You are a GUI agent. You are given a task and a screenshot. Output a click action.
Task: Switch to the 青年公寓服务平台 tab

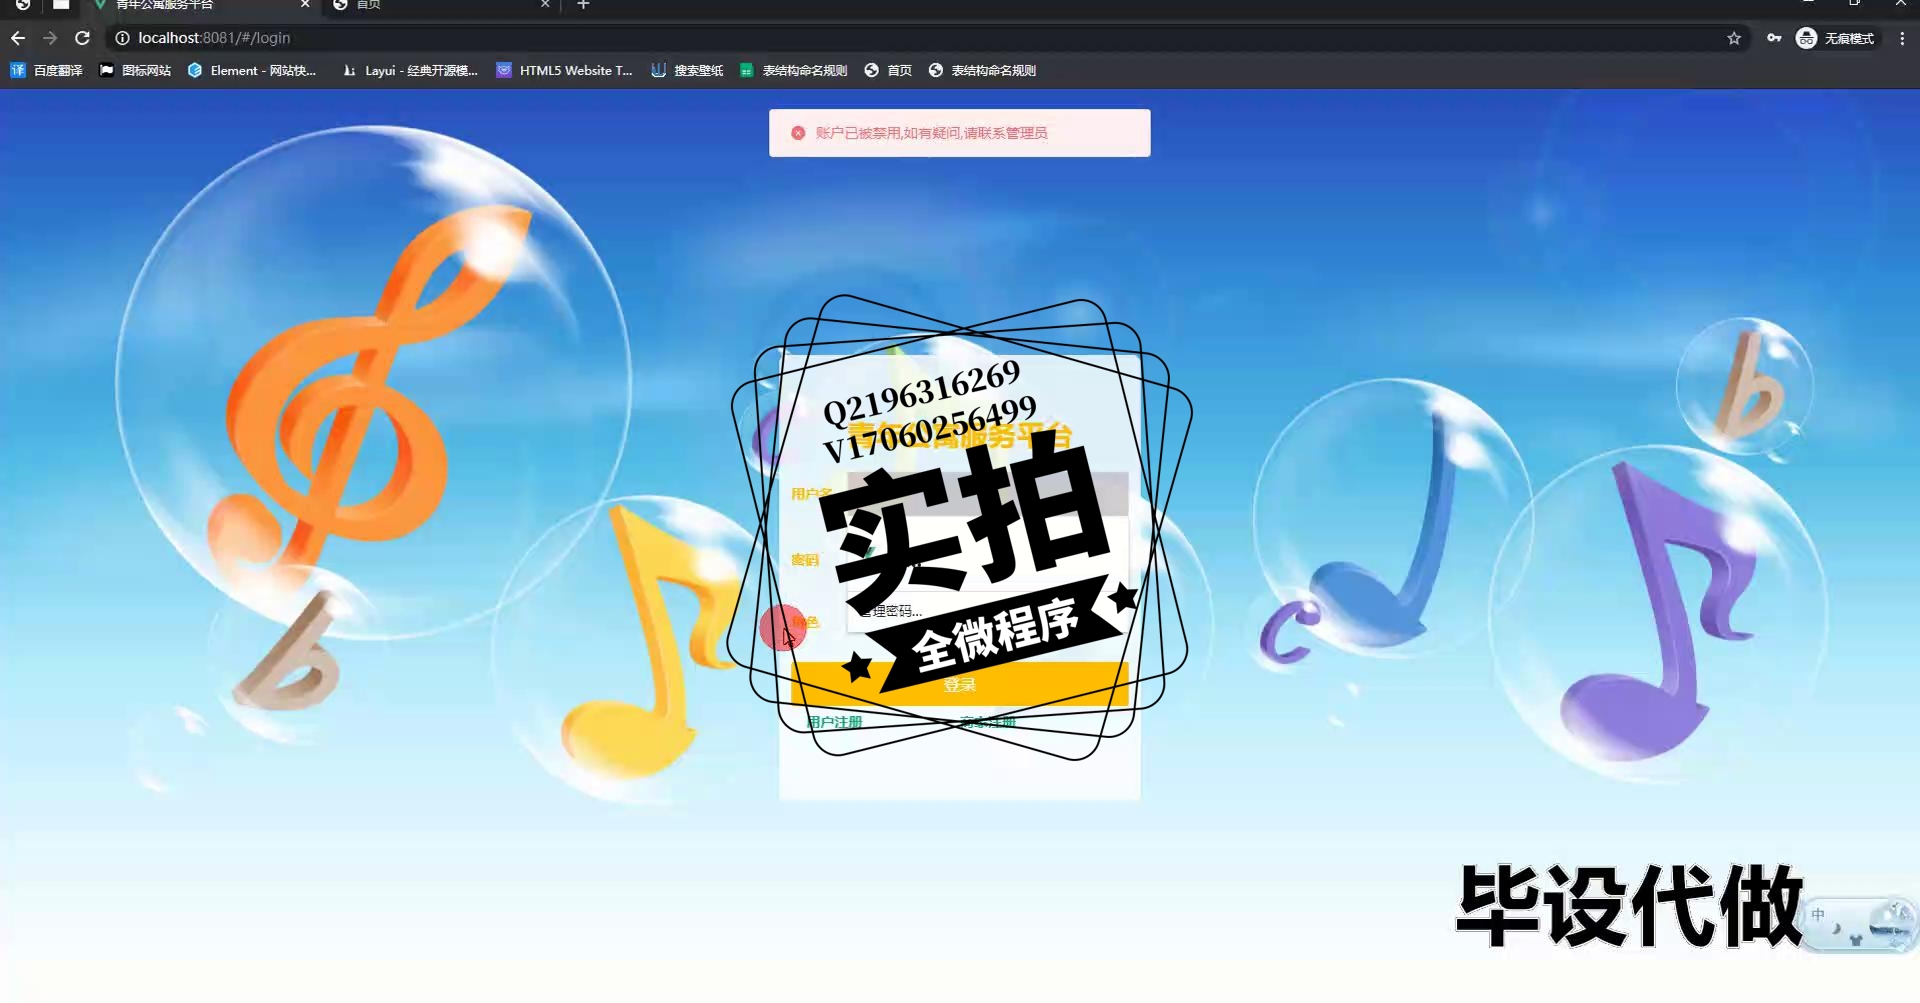coord(200,5)
